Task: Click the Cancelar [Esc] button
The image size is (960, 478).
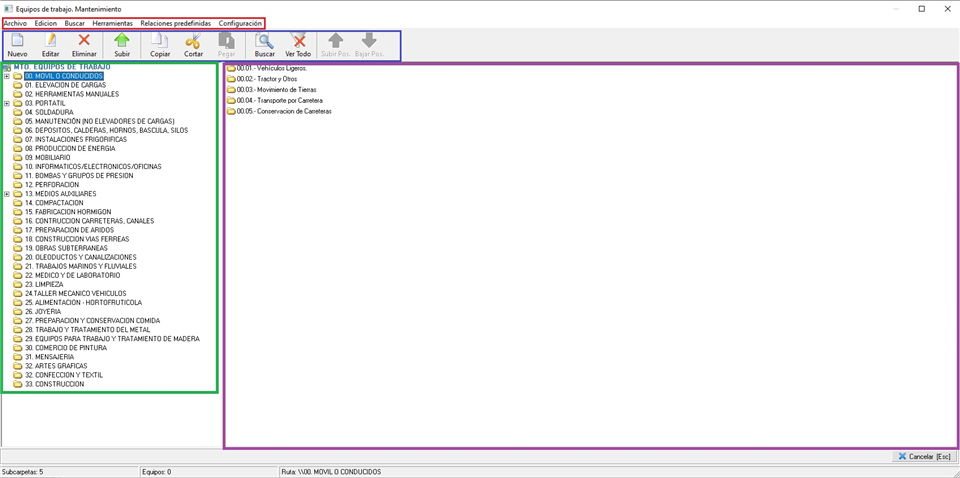Action: pos(924,457)
